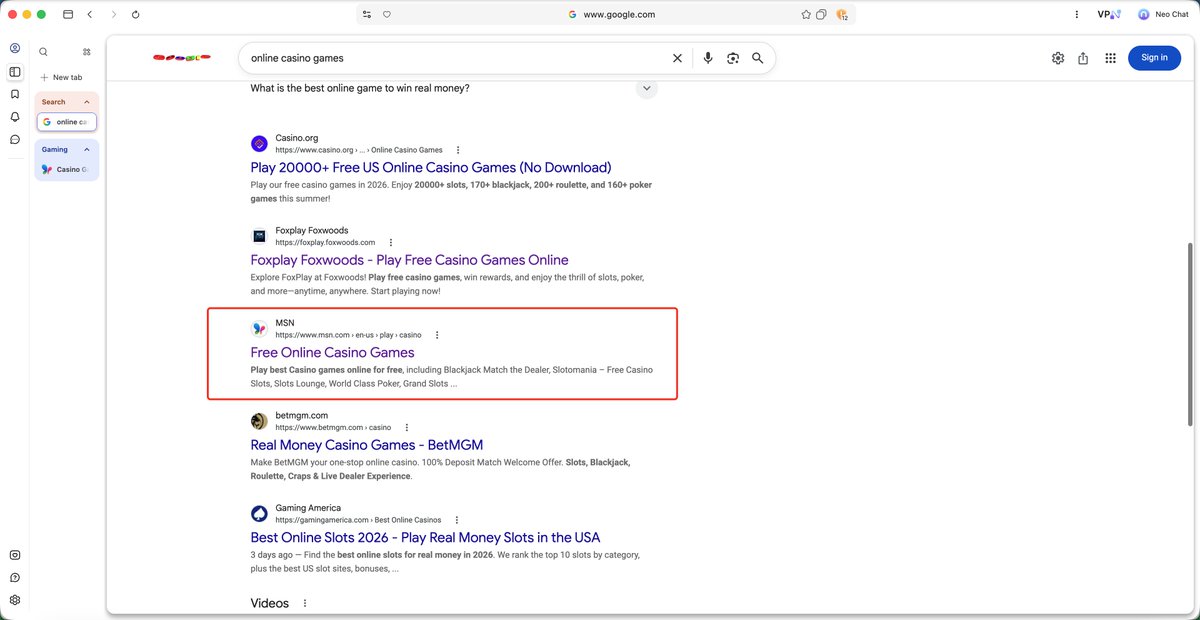Open the three-dot menu beside the betmgm.com result

(407, 427)
